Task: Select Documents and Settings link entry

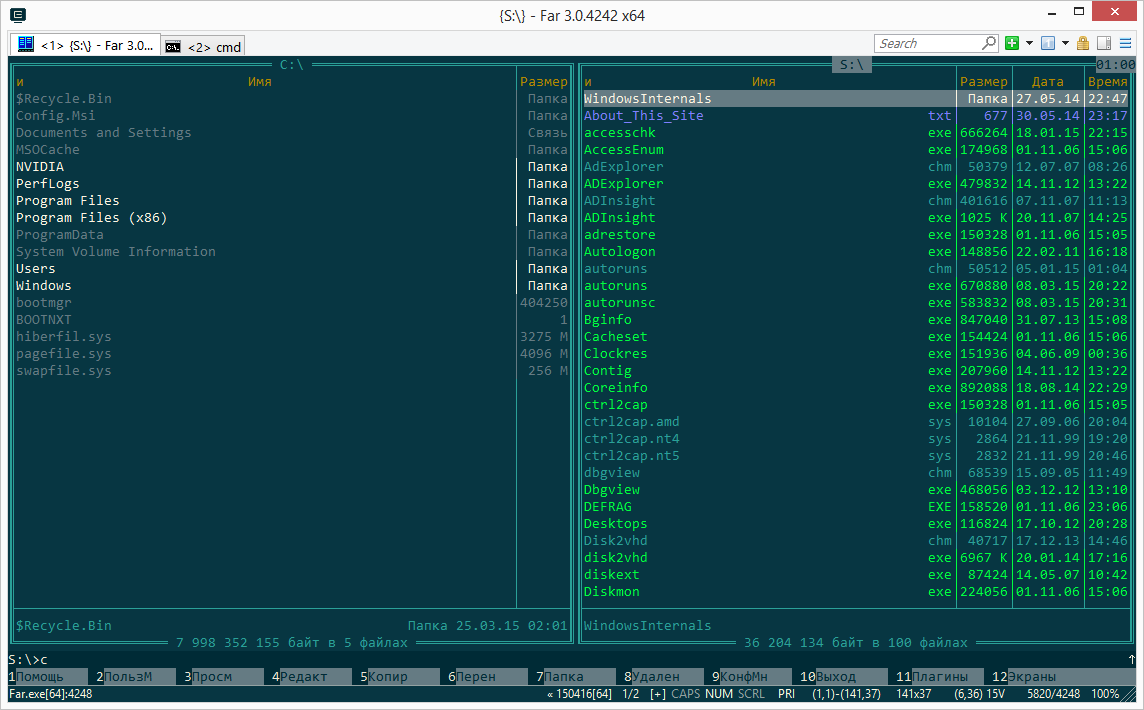Action: [291, 133]
